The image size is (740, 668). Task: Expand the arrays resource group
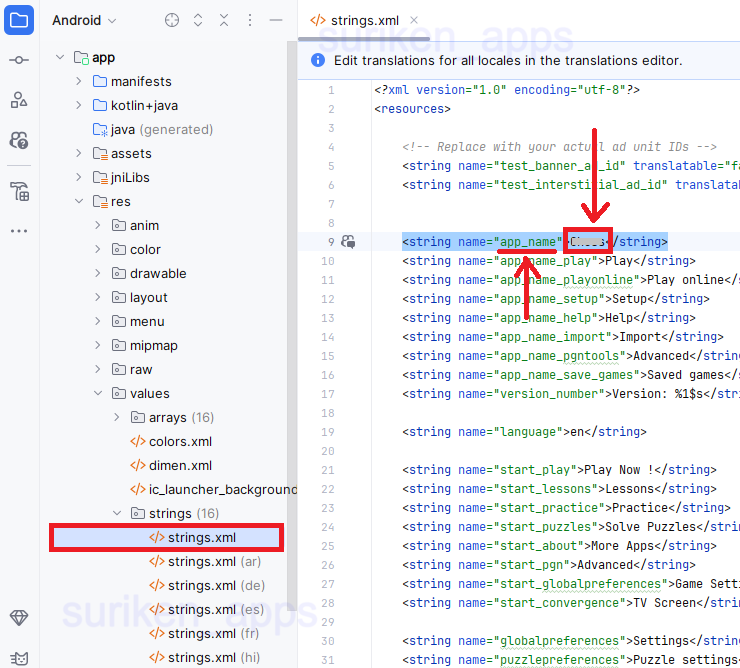[x=117, y=417]
